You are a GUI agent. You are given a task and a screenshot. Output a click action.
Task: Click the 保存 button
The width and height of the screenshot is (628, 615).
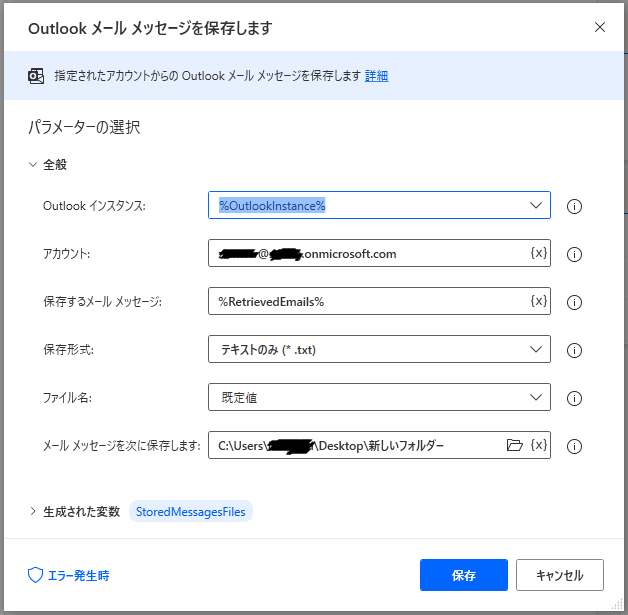[463, 575]
